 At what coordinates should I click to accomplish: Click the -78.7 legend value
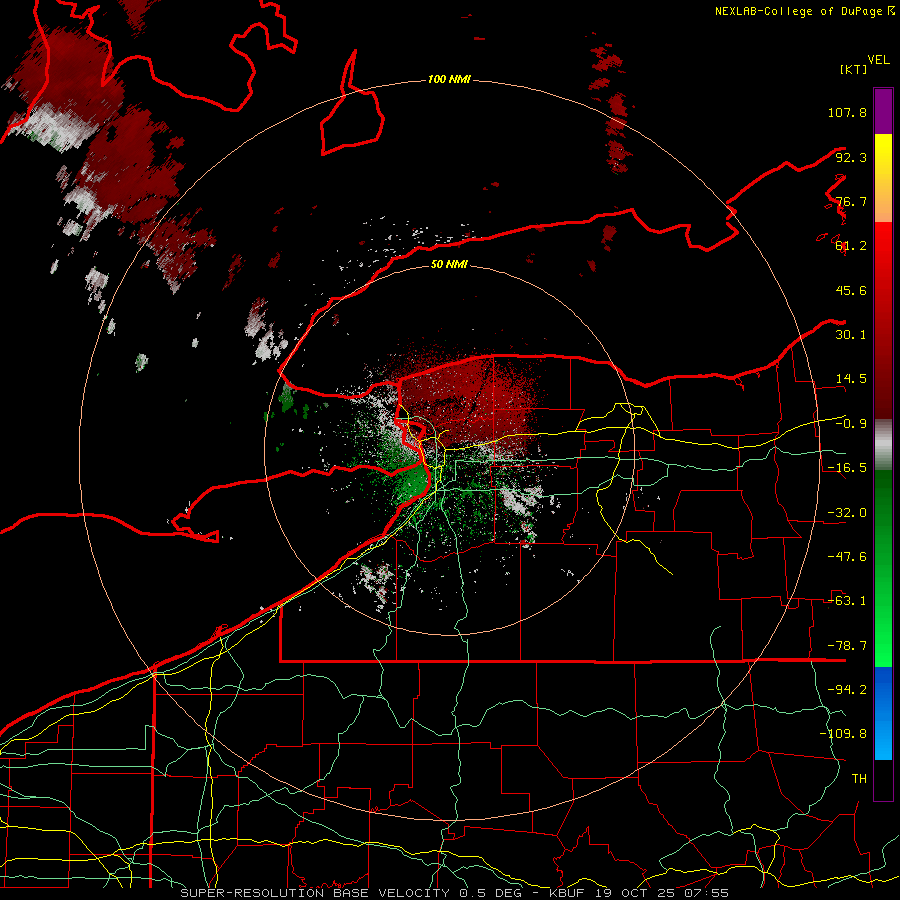coord(847,646)
